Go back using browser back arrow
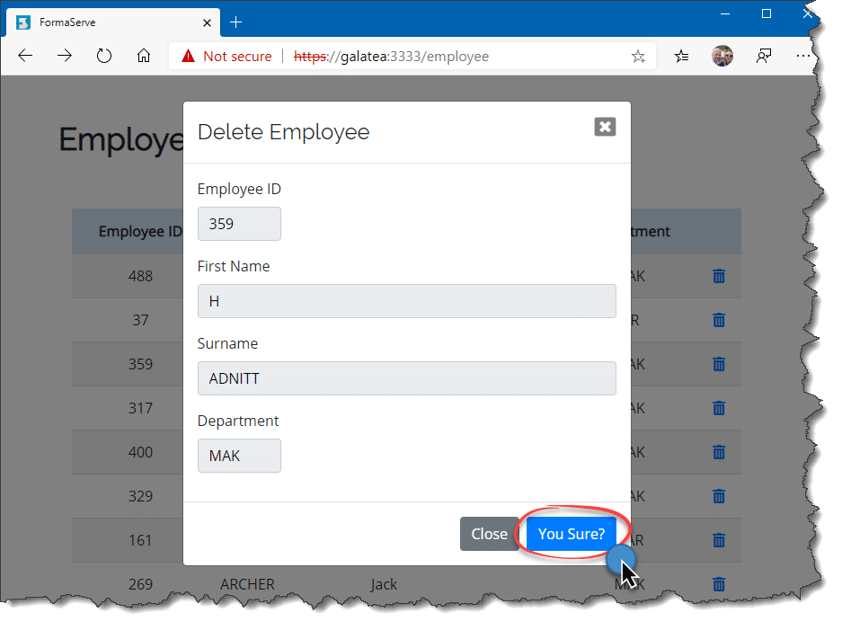This screenshot has width=842, height=630. (26, 56)
